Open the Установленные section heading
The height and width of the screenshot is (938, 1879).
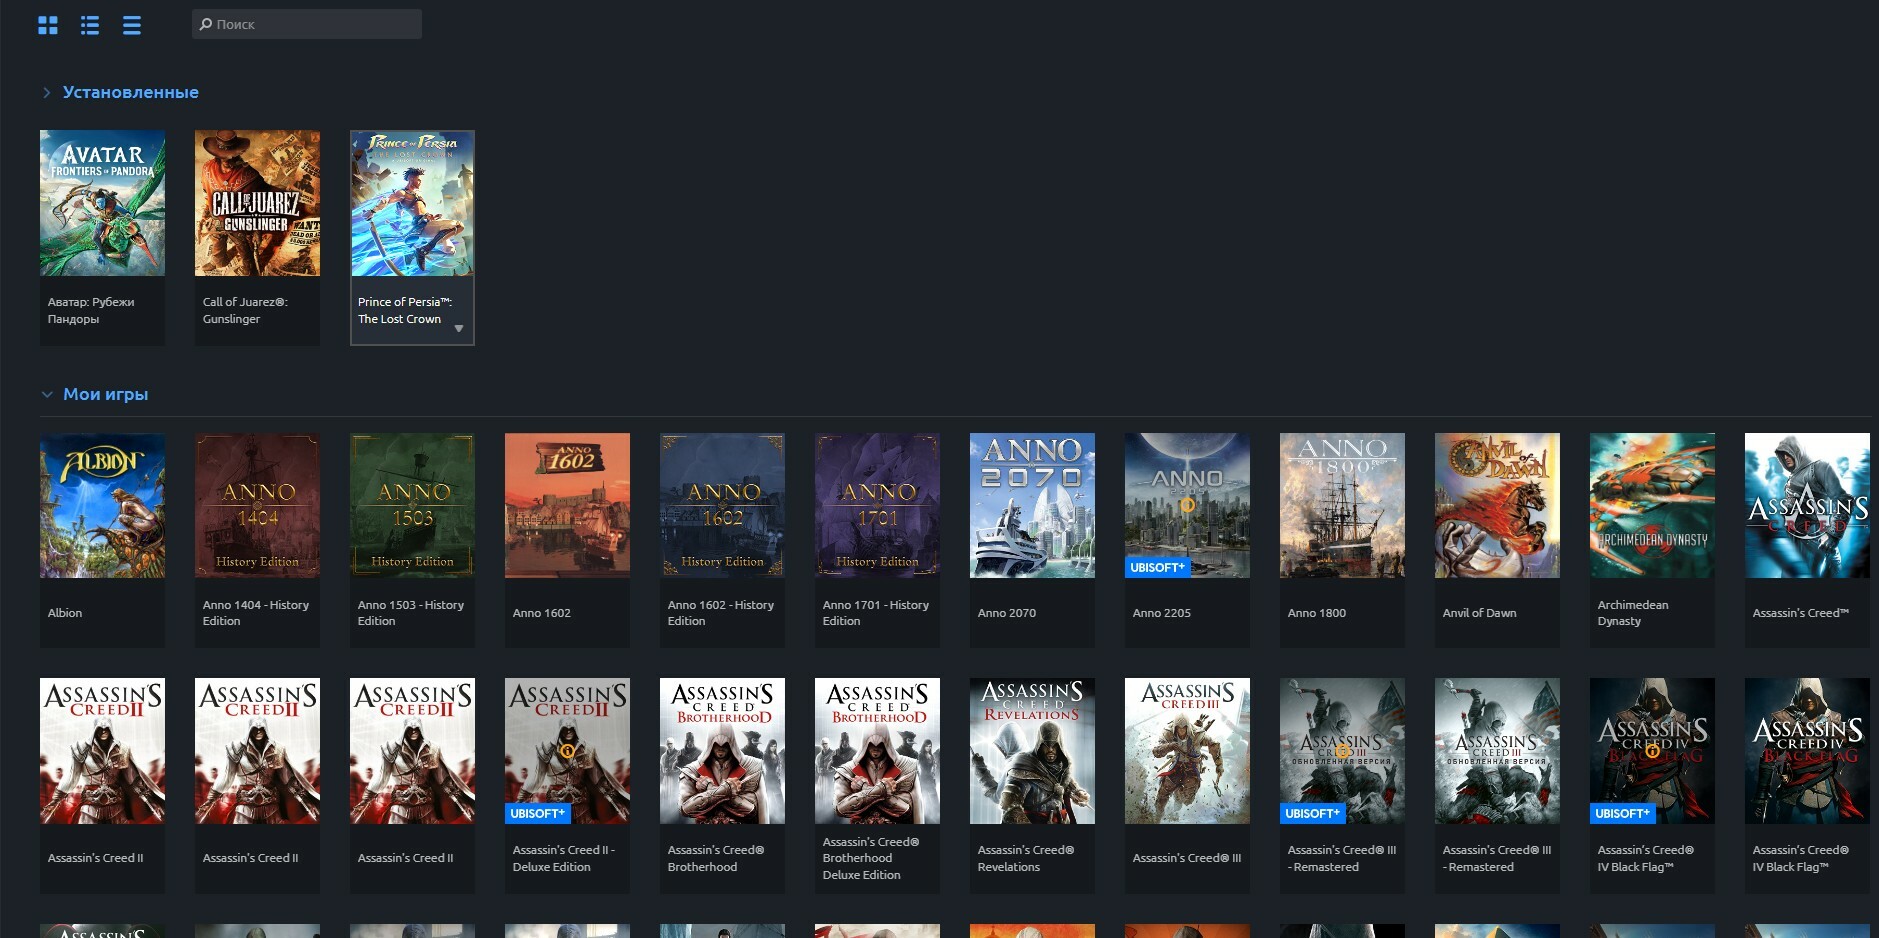coord(131,92)
